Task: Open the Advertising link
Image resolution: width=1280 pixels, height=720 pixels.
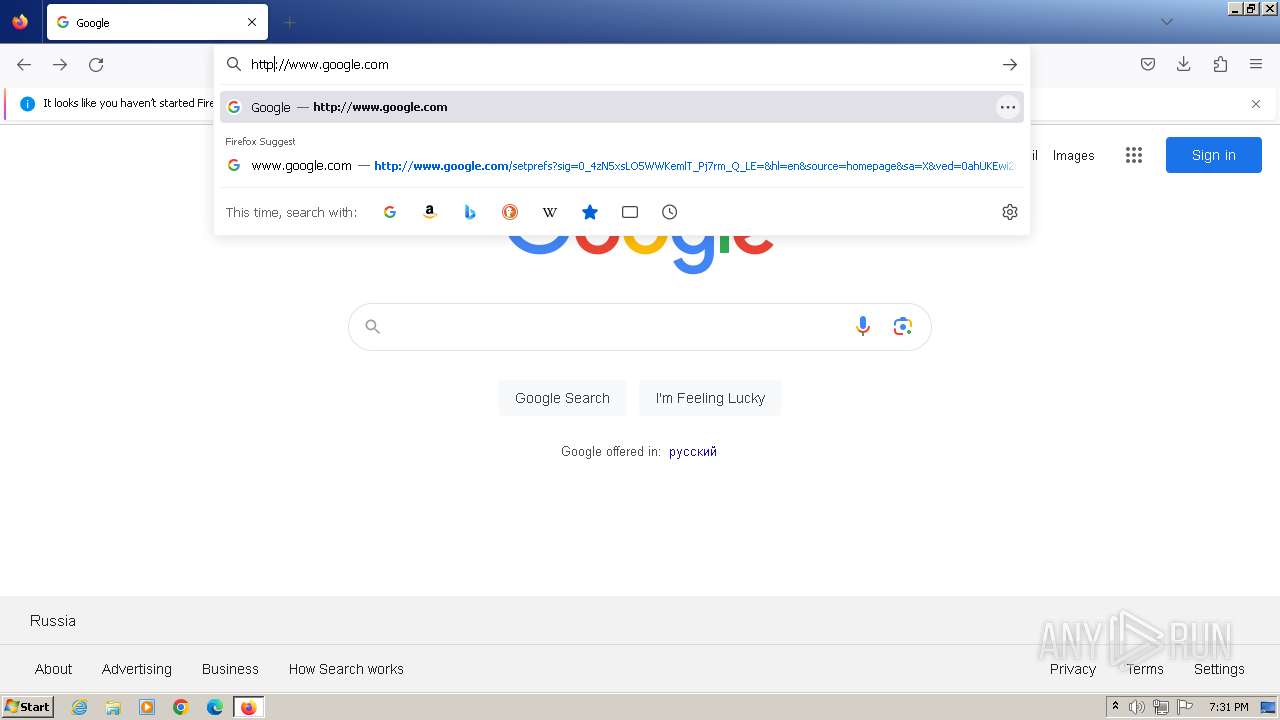Action: (x=137, y=669)
